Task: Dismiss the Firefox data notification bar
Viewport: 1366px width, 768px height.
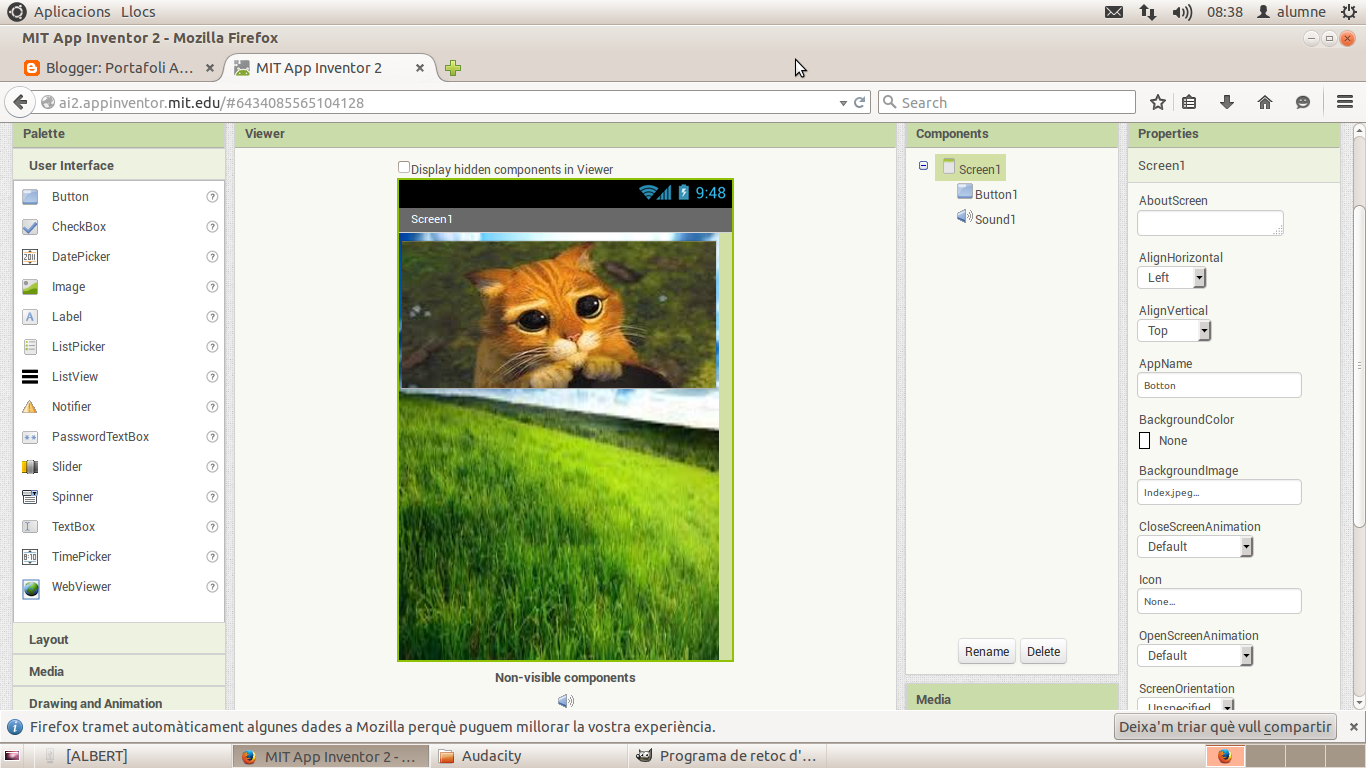Action: [x=1354, y=727]
